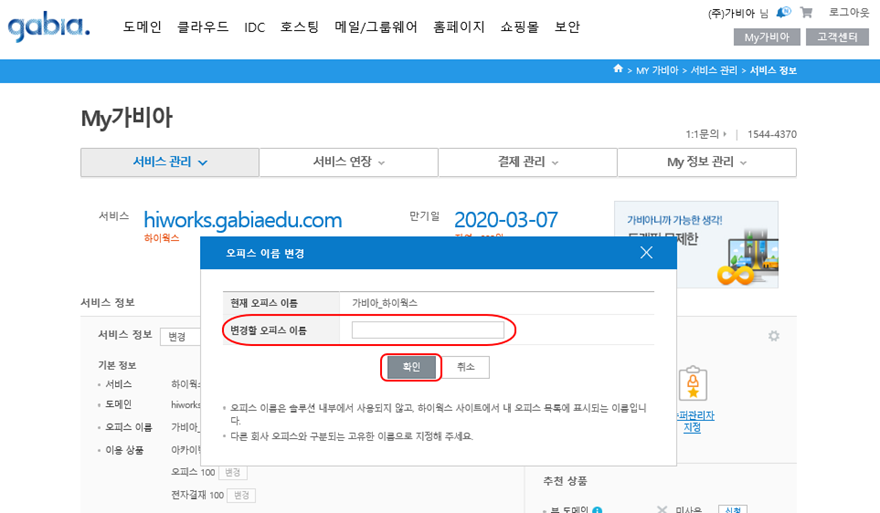
Task: Click the gabia logo
Action: [49, 28]
